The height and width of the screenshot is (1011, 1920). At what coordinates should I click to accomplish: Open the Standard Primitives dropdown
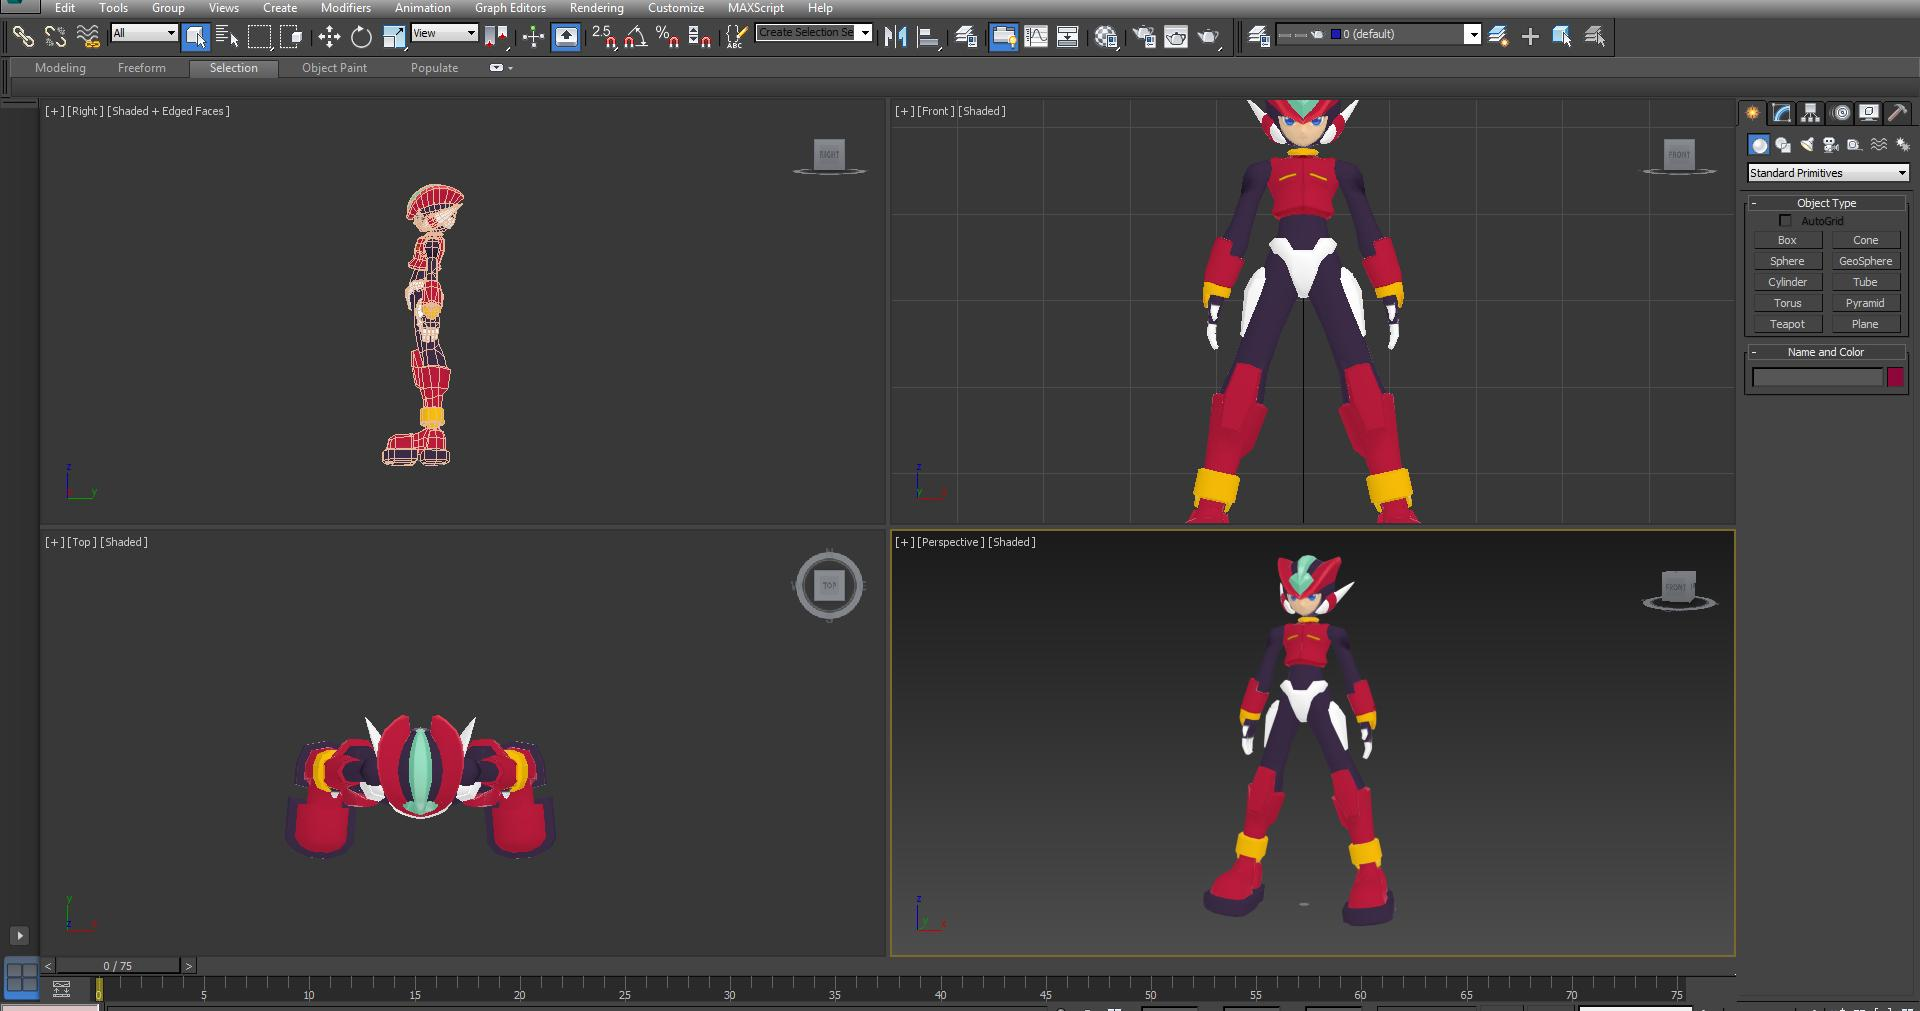pyautogui.click(x=1828, y=173)
